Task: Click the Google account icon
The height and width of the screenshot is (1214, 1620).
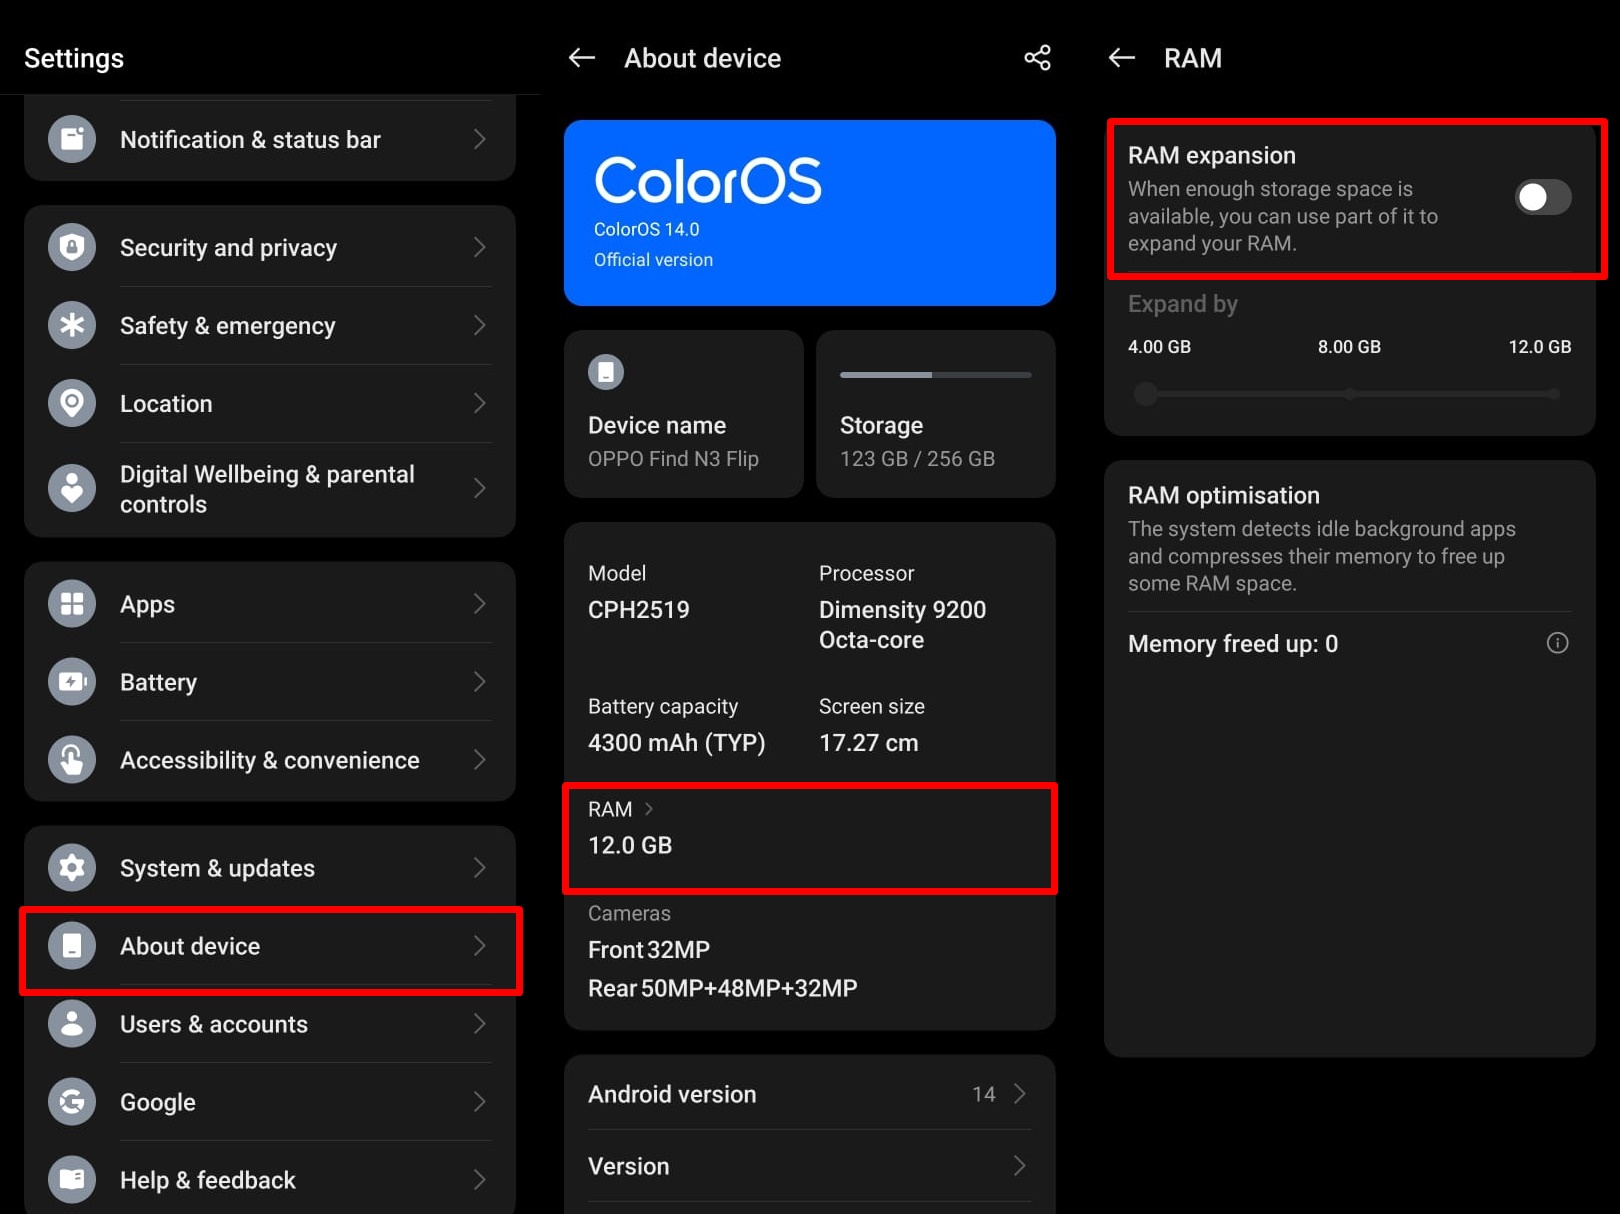Action: 71,1102
